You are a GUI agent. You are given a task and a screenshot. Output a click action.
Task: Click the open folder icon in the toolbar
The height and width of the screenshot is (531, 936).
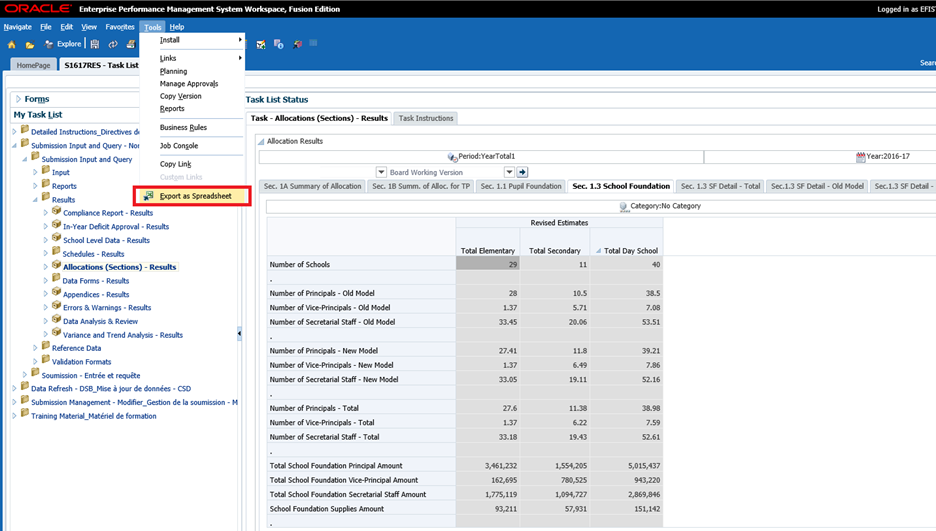pos(30,44)
